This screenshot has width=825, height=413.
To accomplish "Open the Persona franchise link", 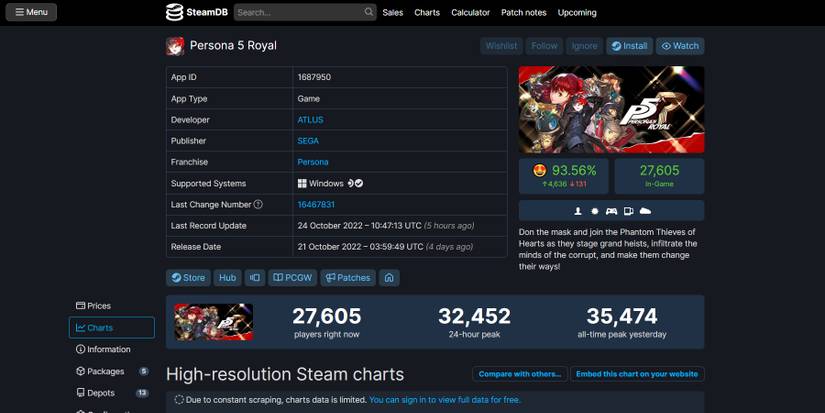I will pos(313,162).
